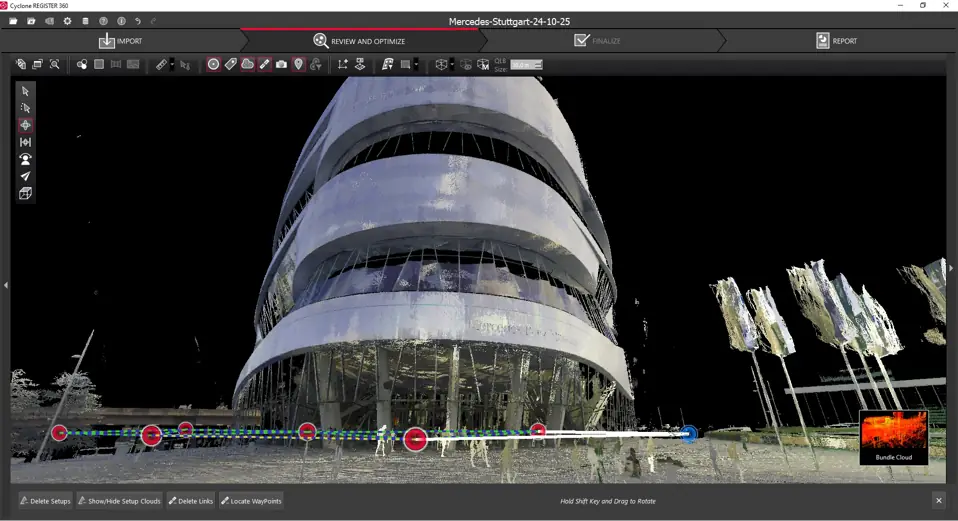958x521 pixels.
Task: Select the blue setup marker
Action: click(x=689, y=434)
